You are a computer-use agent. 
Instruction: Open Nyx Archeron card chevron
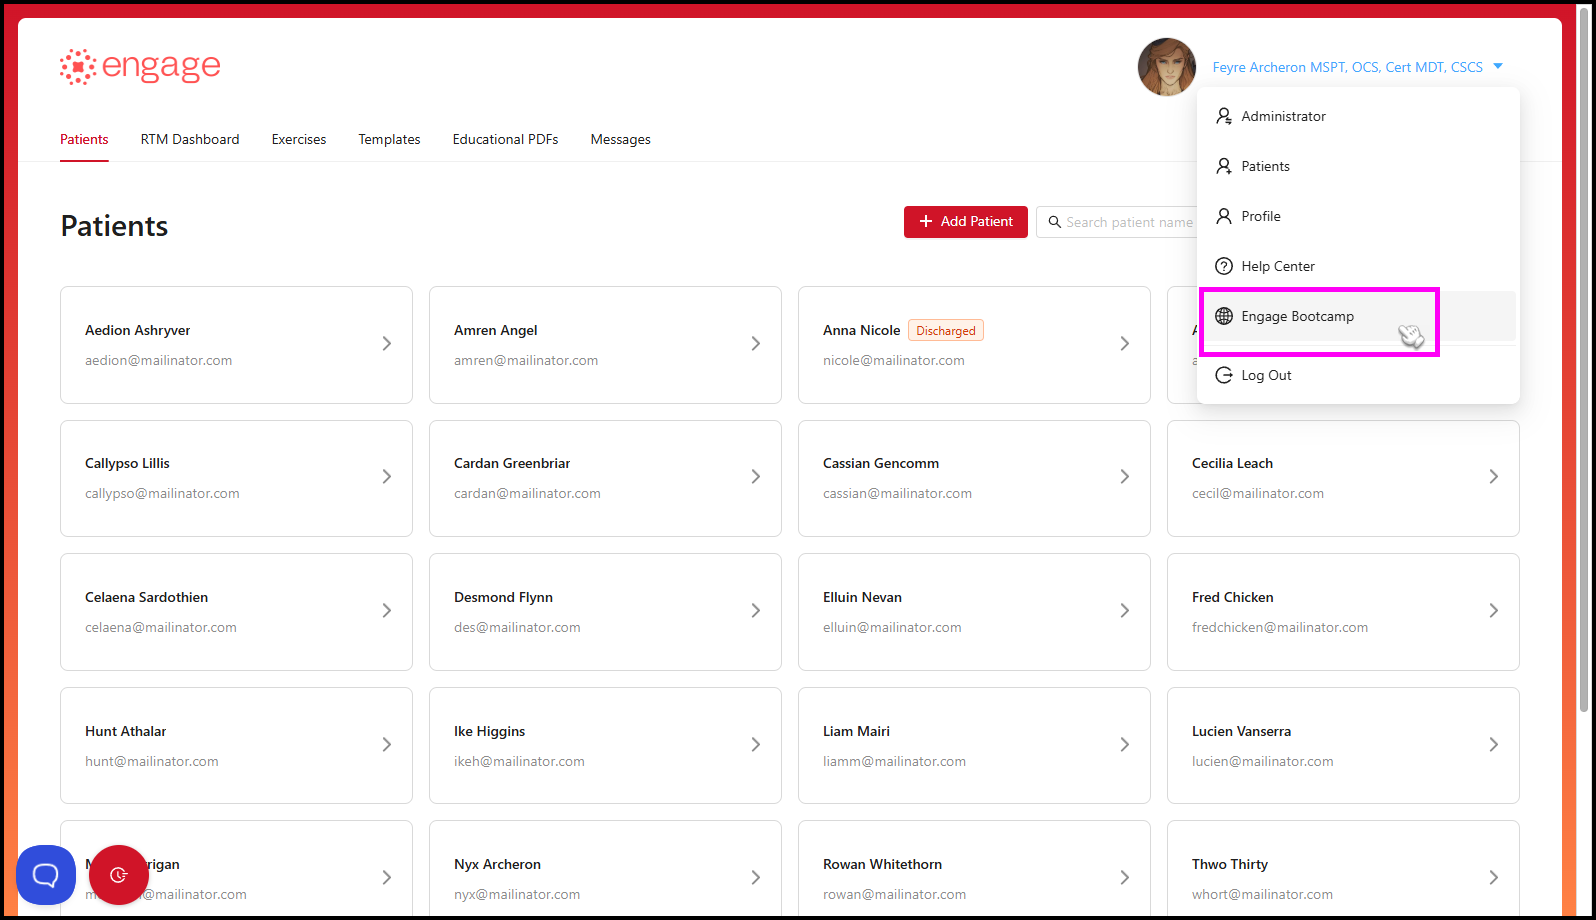[x=756, y=878]
